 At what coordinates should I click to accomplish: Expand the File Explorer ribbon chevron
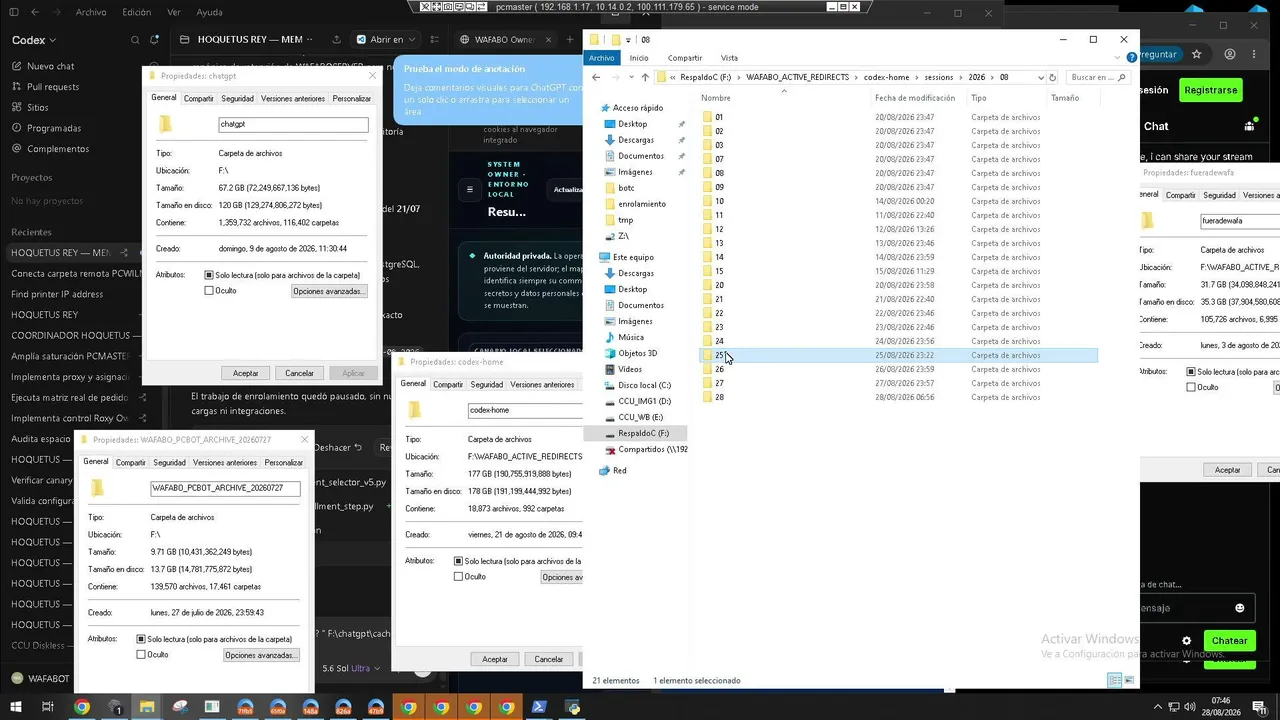[1116, 58]
